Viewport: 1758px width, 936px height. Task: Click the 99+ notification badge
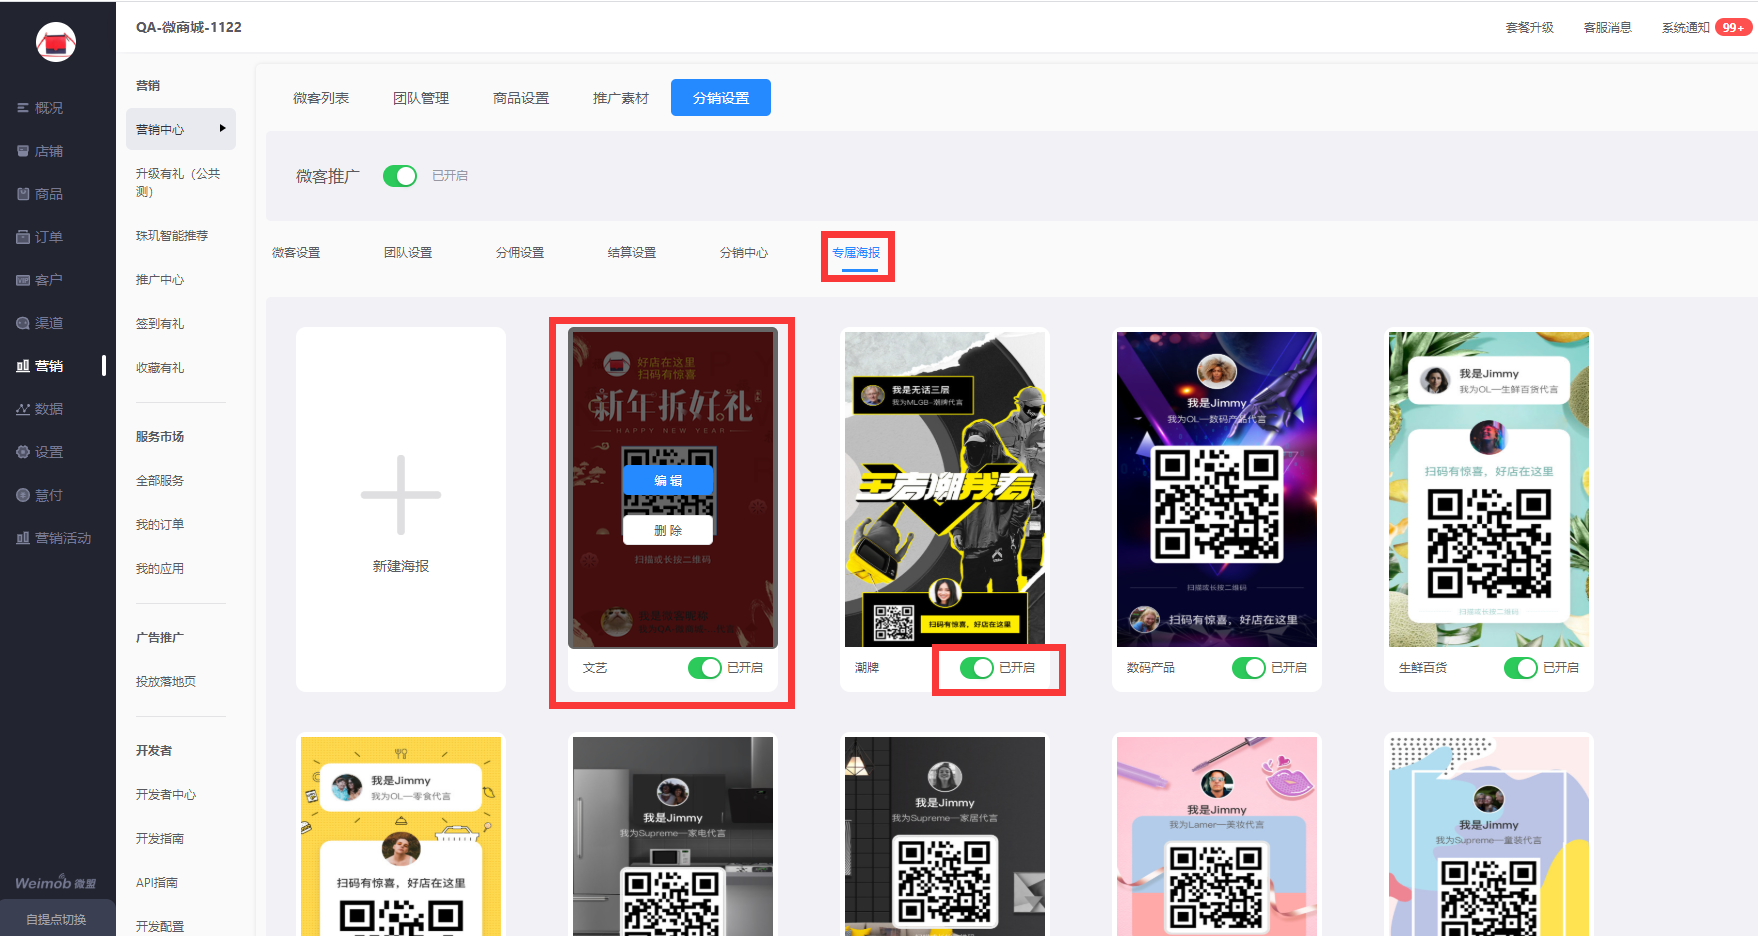1733,27
